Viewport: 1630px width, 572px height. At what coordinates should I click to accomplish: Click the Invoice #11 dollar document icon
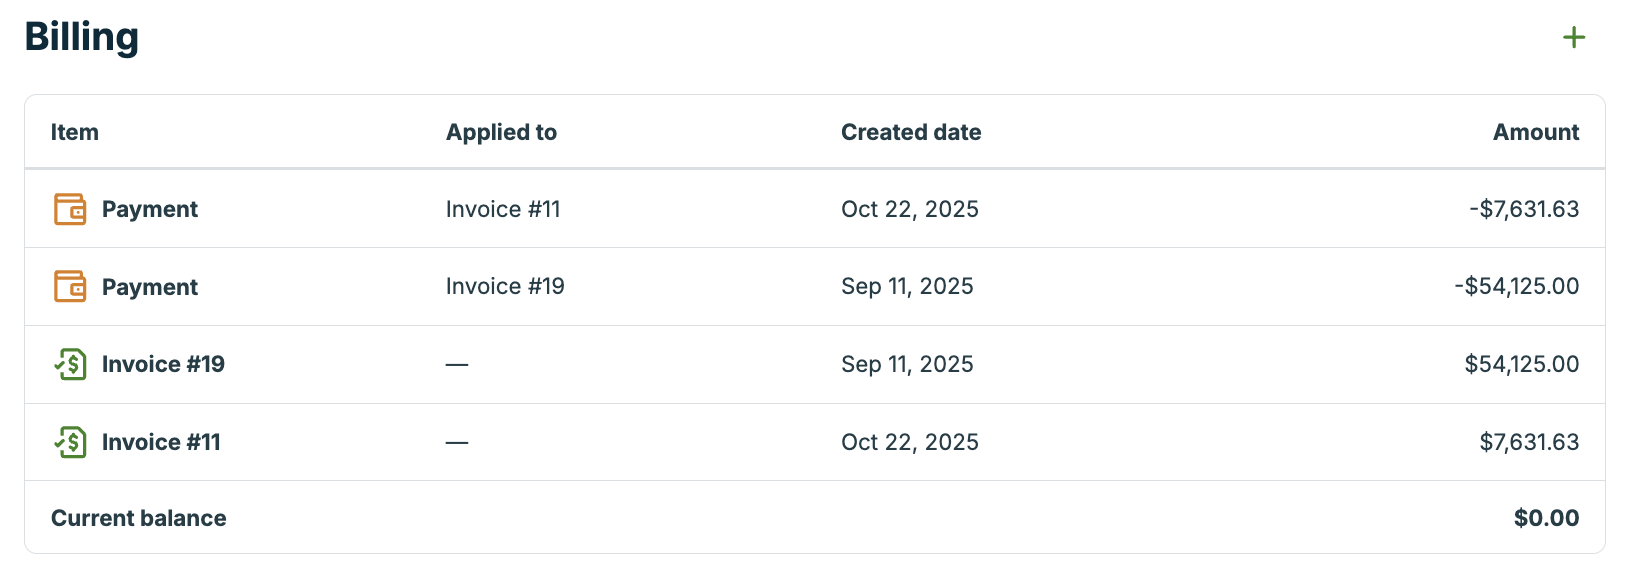coord(70,442)
